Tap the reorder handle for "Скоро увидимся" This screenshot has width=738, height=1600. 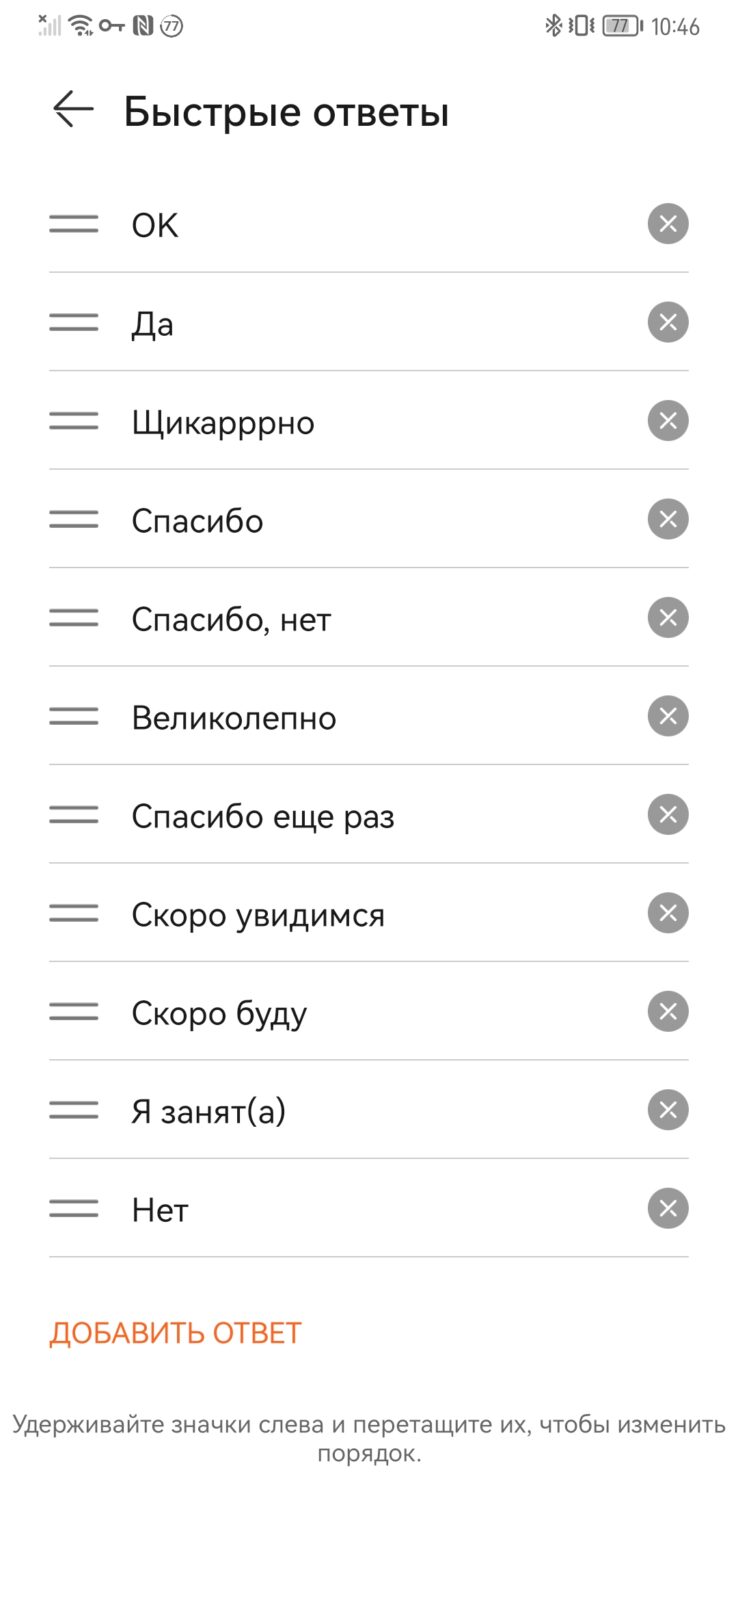pyautogui.click(x=74, y=913)
